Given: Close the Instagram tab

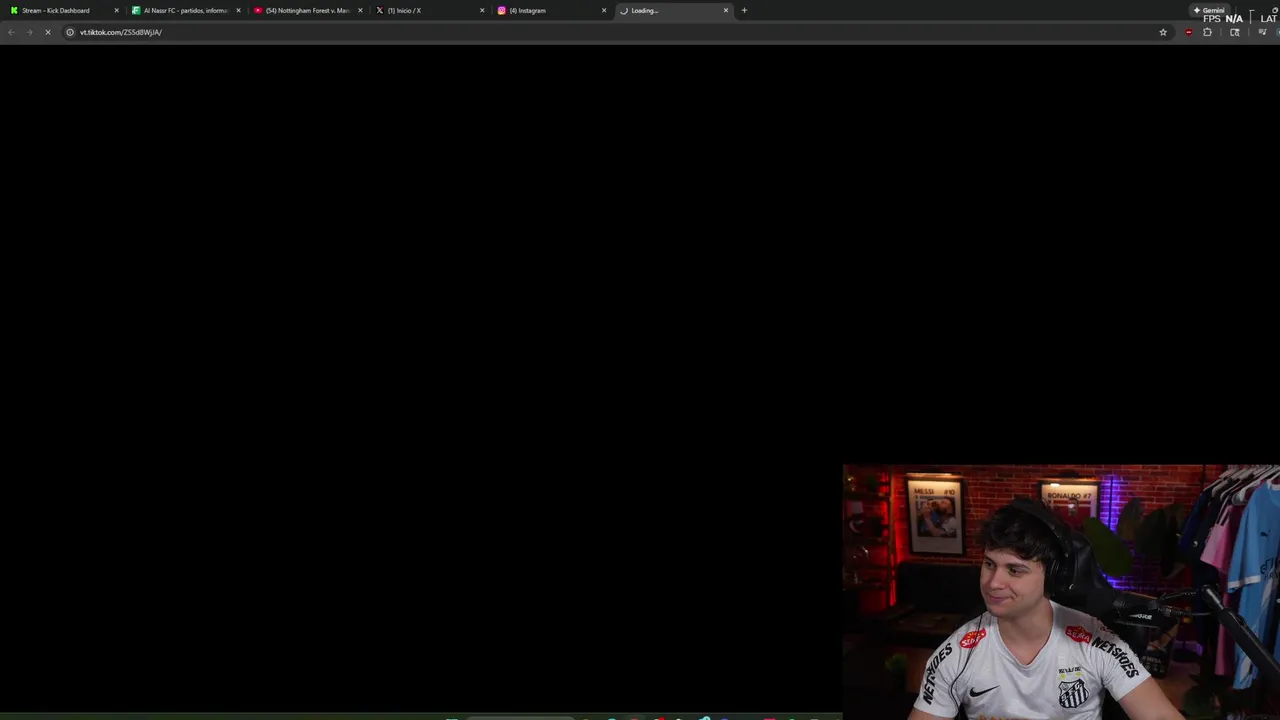Looking at the screenshot, I should pos(604,10).
